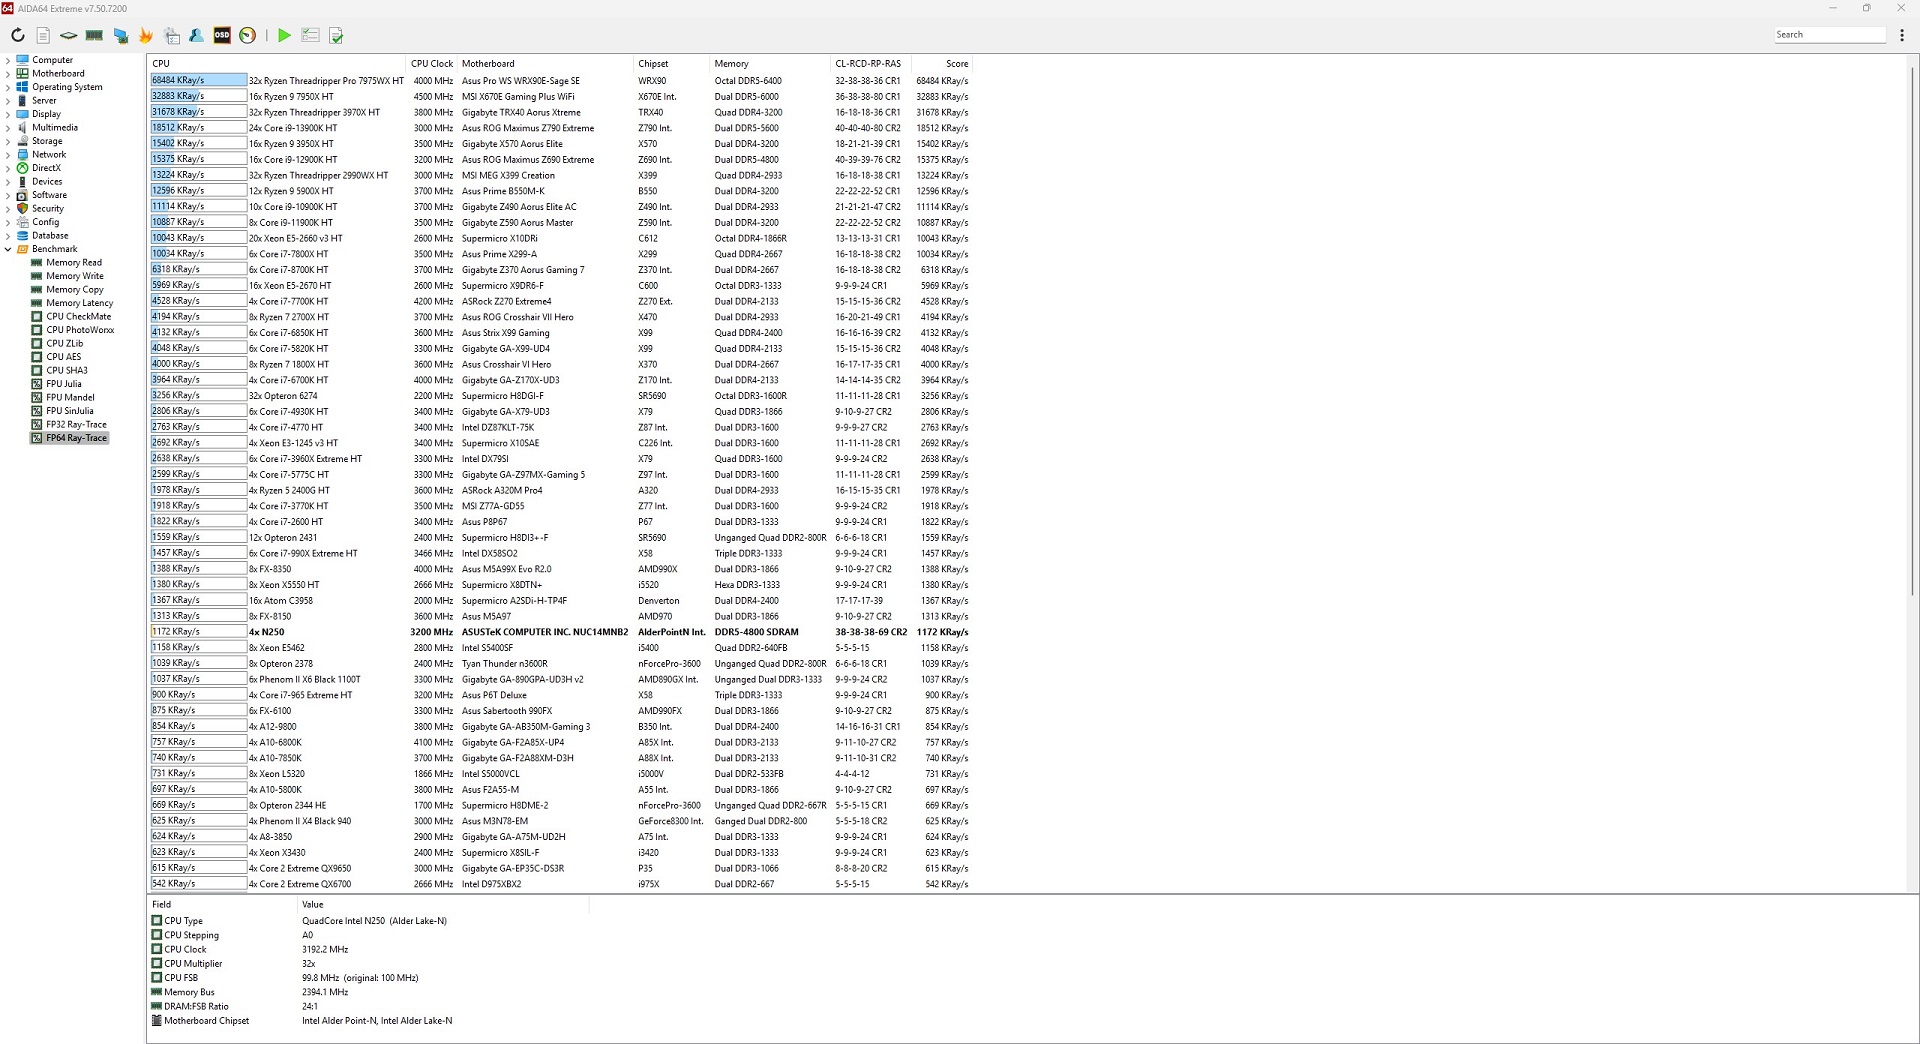Click the results checklist toolbar icon
1920x1044 pixels.
(x=310, y=35)
